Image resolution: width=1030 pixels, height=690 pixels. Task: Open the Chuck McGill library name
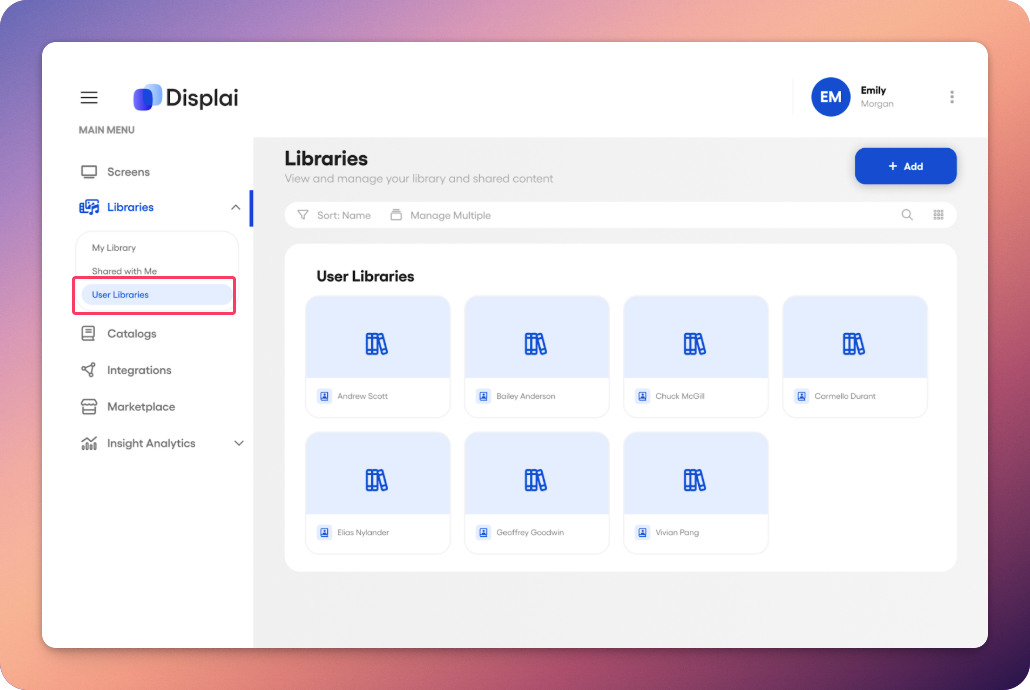pos(680,396)
